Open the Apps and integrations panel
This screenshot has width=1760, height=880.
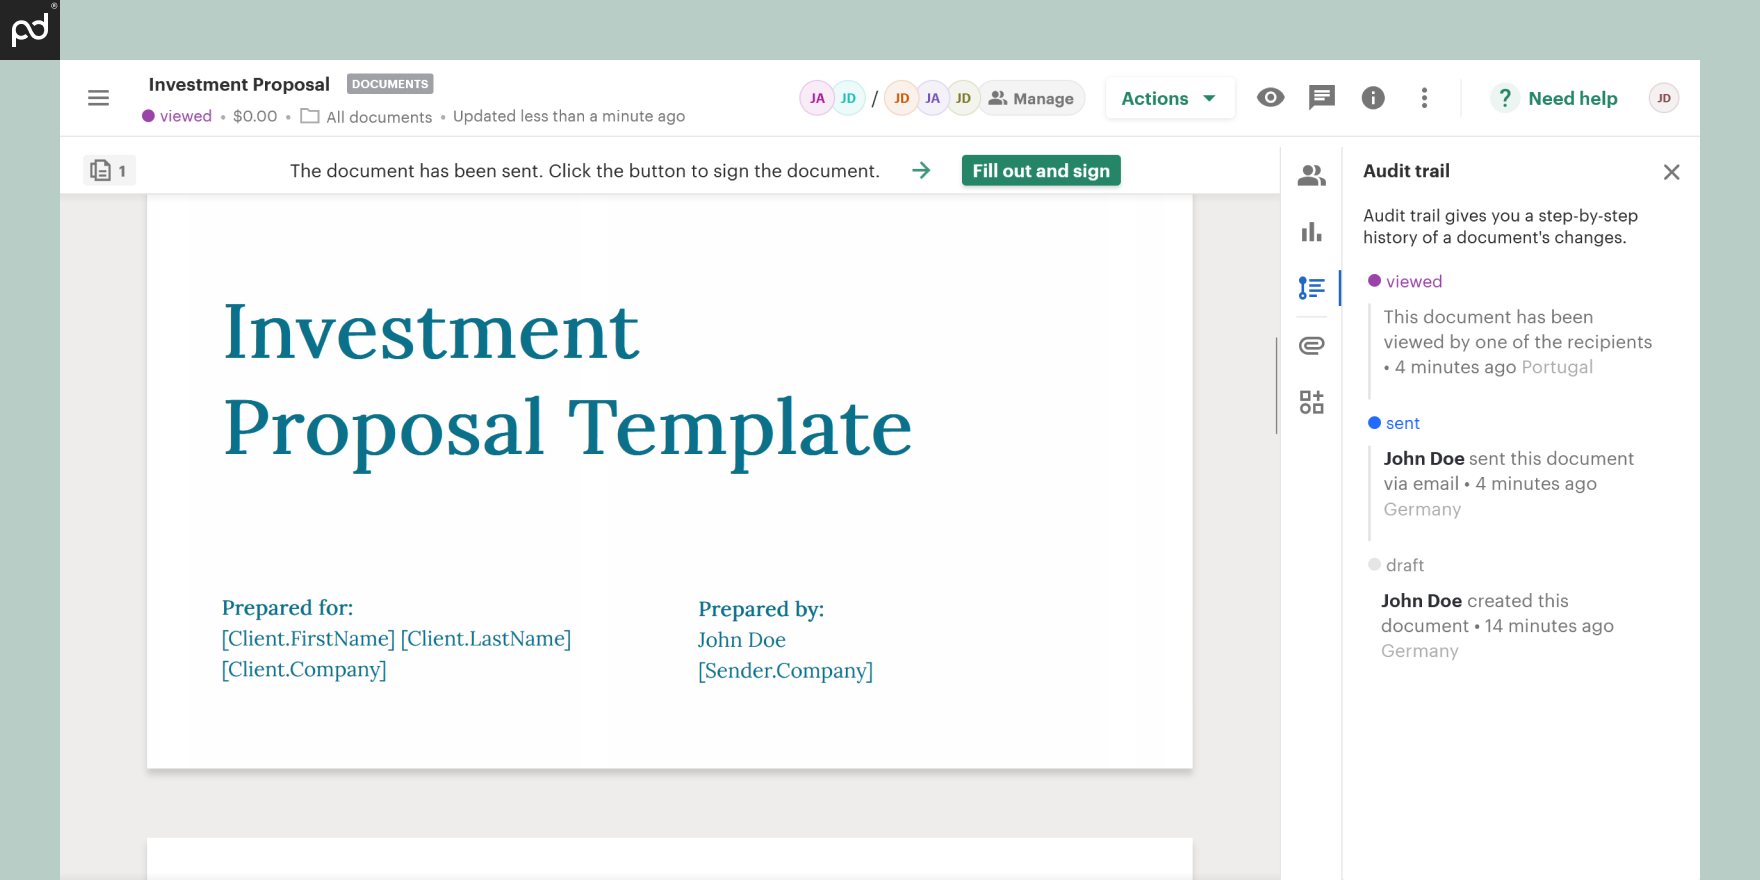pyautogui.click(x=1311, y=402)
